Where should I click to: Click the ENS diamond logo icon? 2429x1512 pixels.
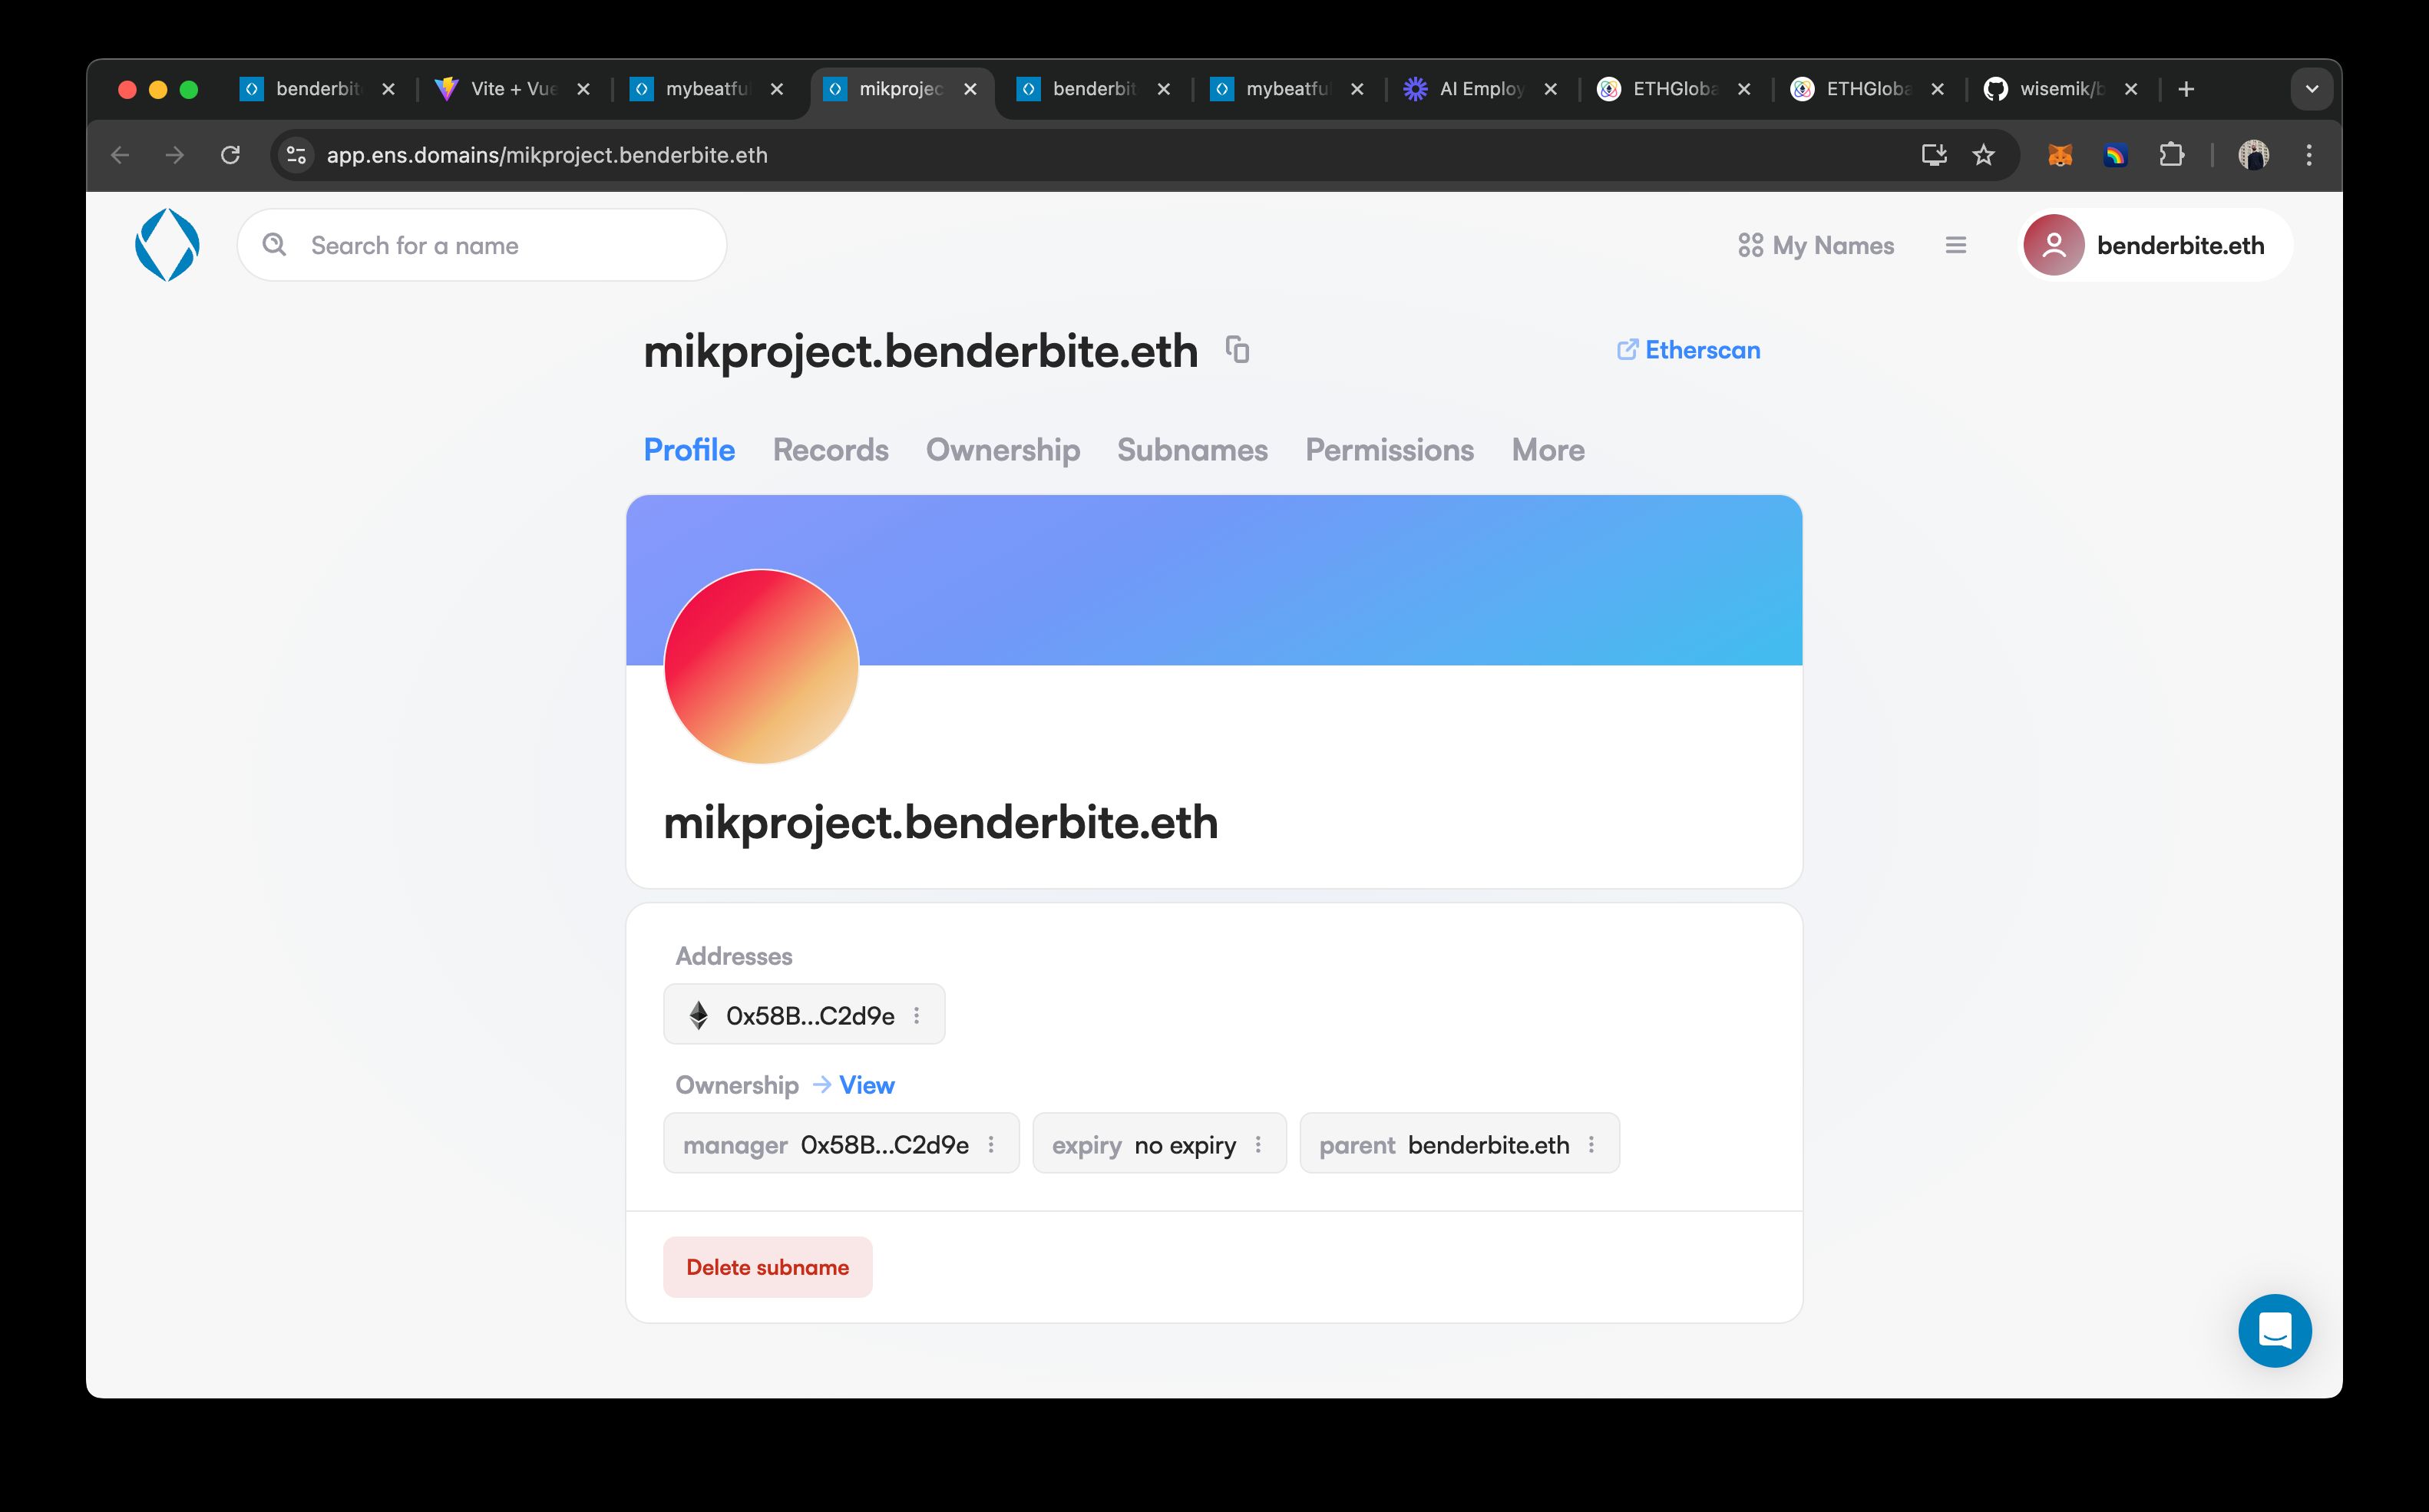[169, 244]
